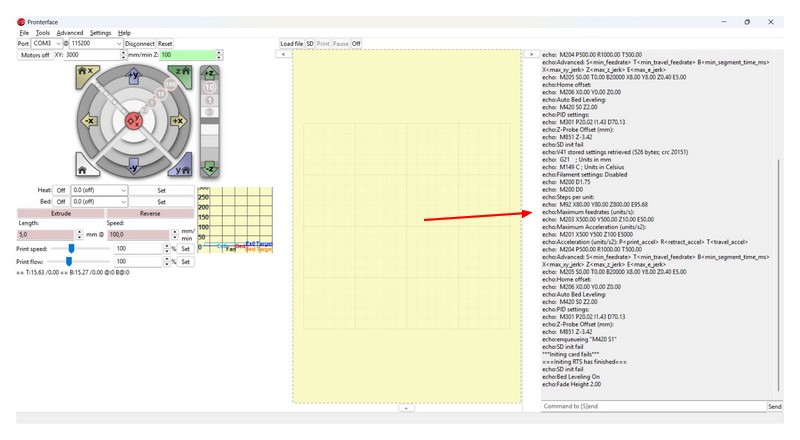
Task: Click the Disconnect button
Action: [140, 44]
